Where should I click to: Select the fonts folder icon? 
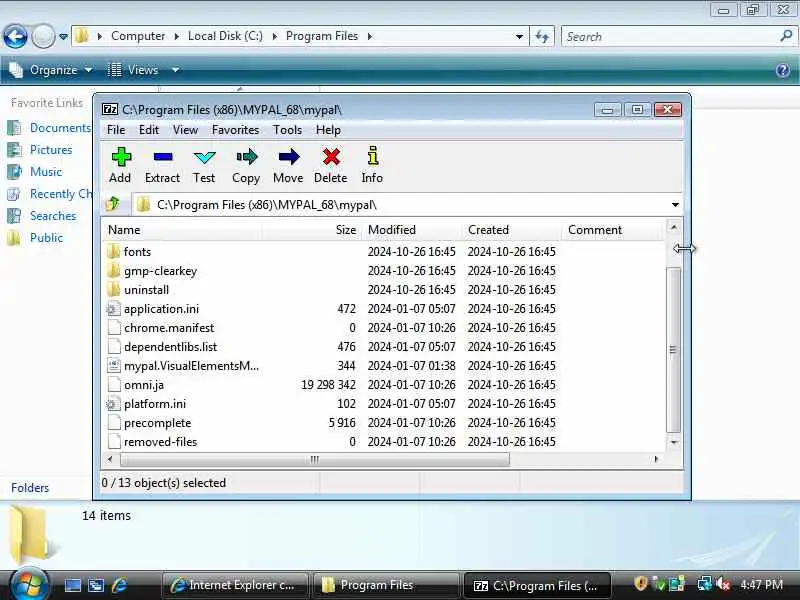click(114, 252)
